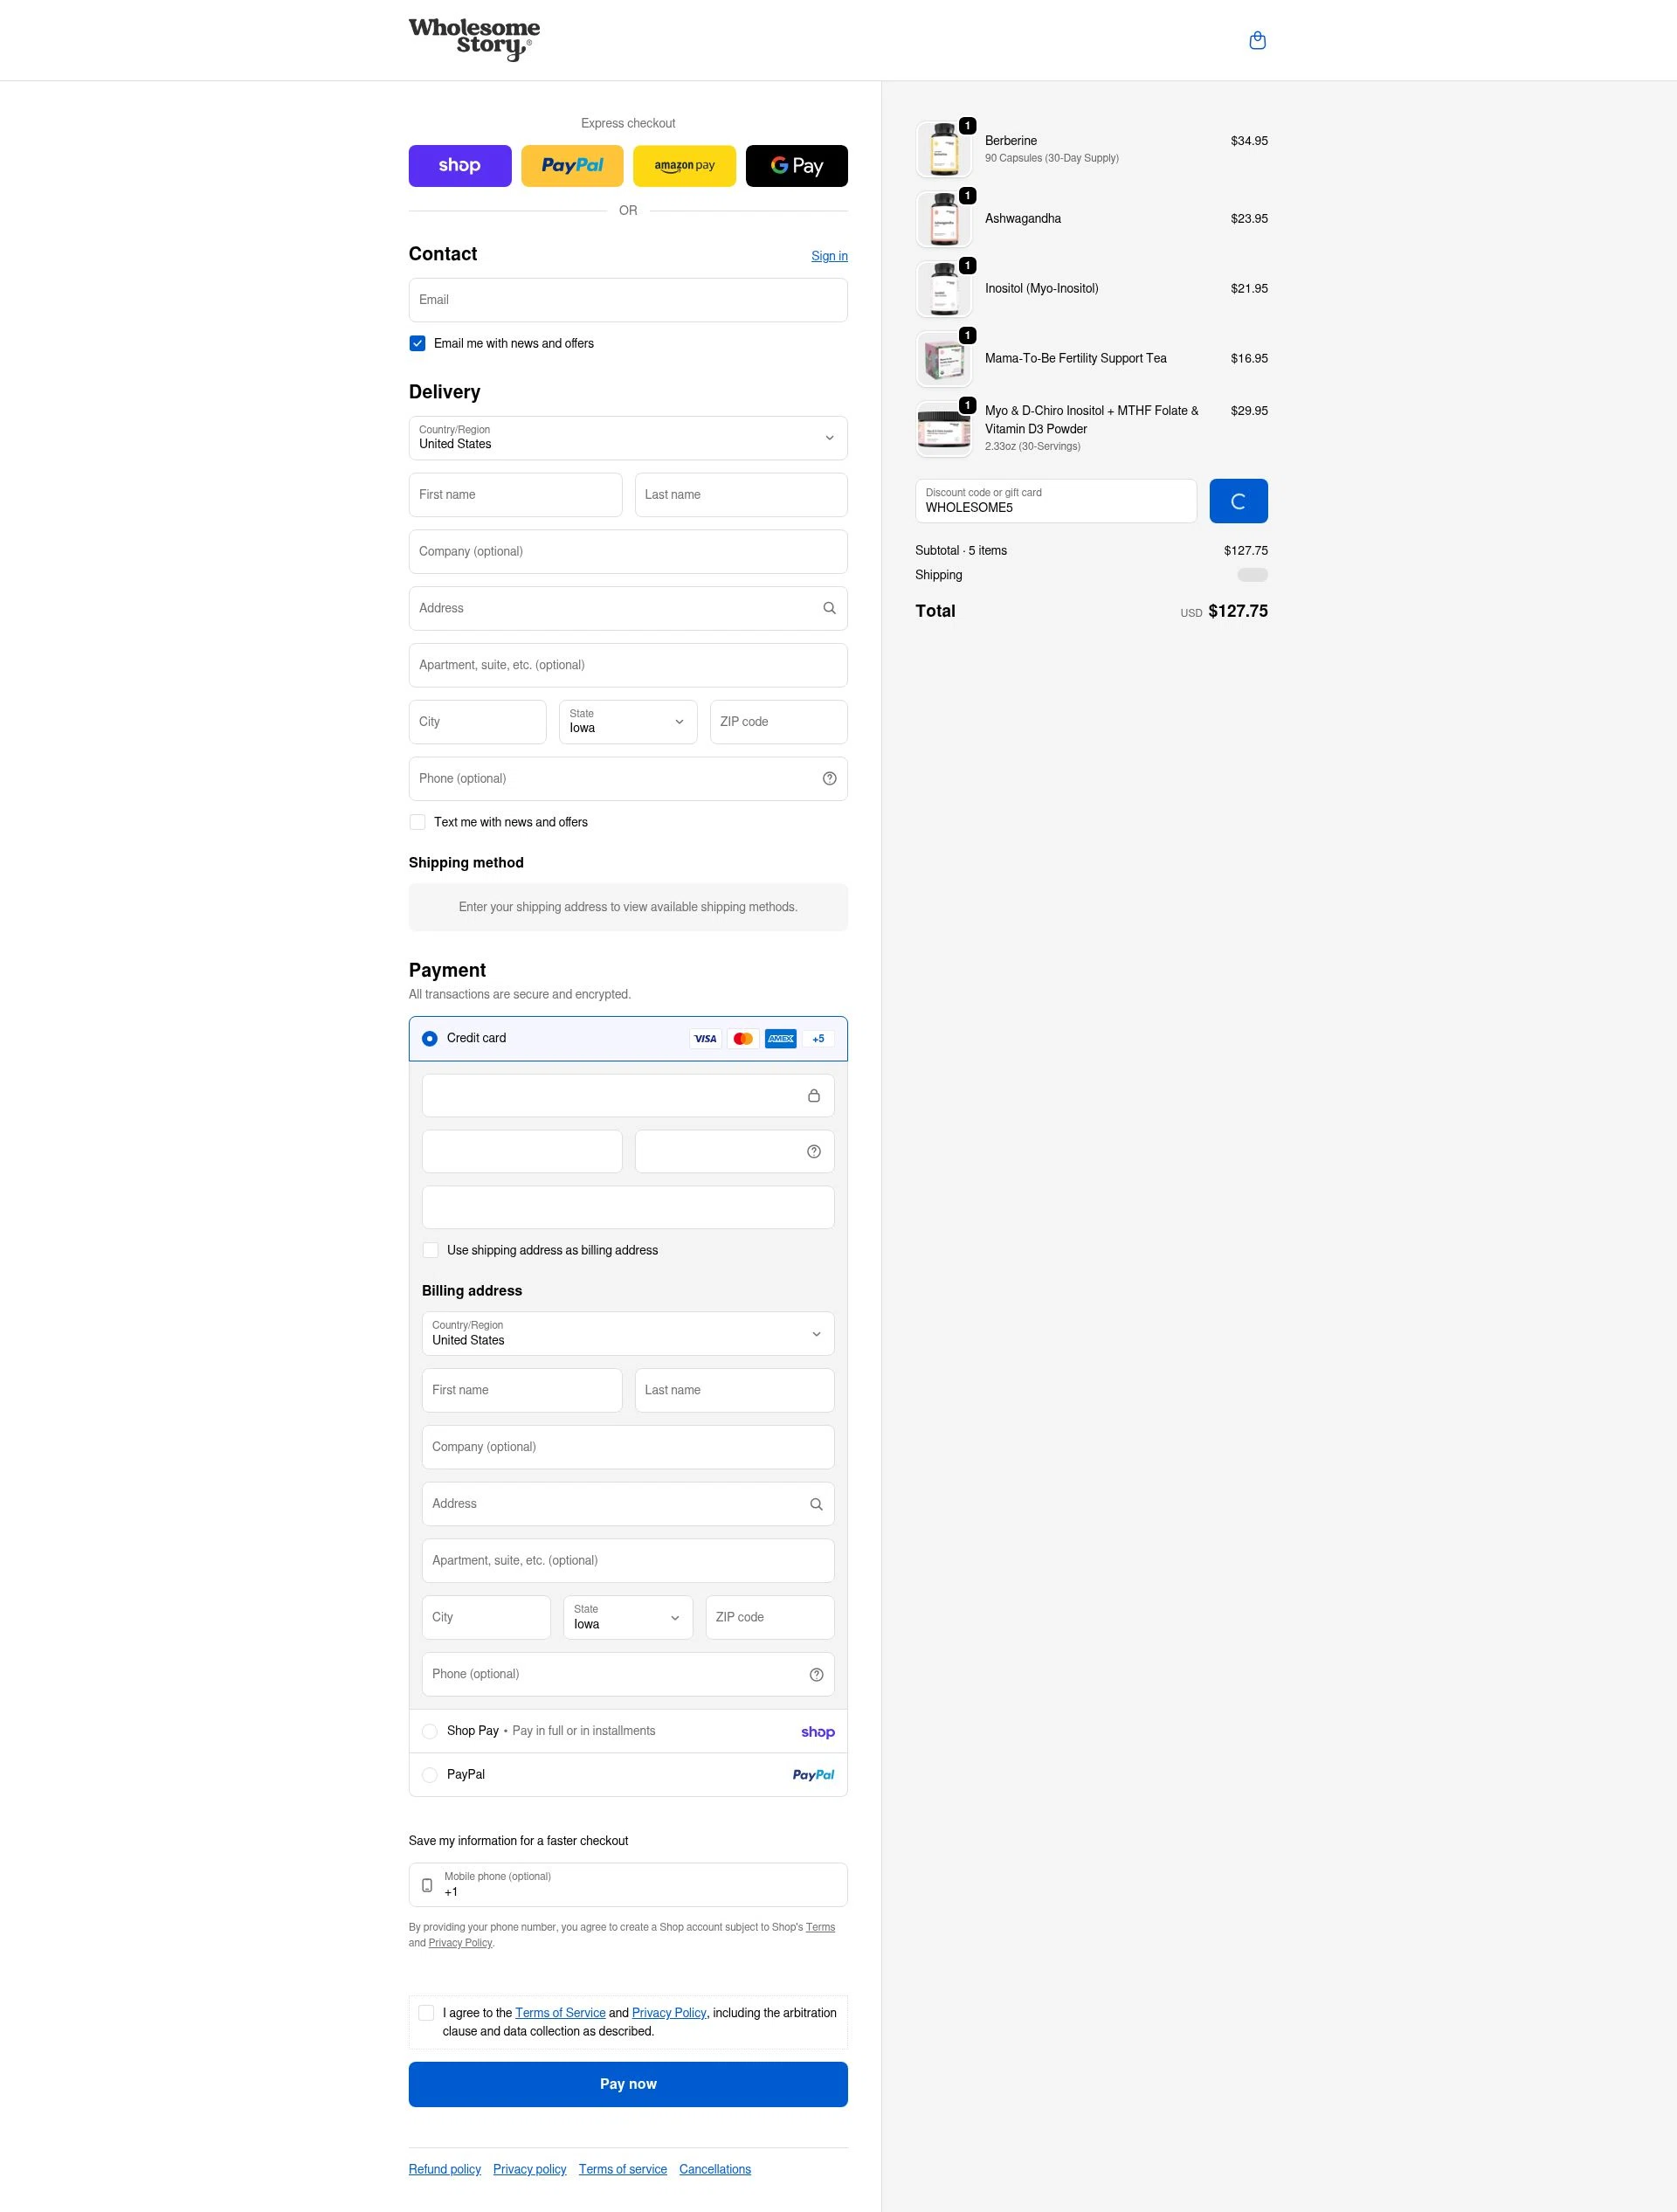Screen dimensions: 1677x2212
Task: Click the Email input field
Action: coord(627,299)
